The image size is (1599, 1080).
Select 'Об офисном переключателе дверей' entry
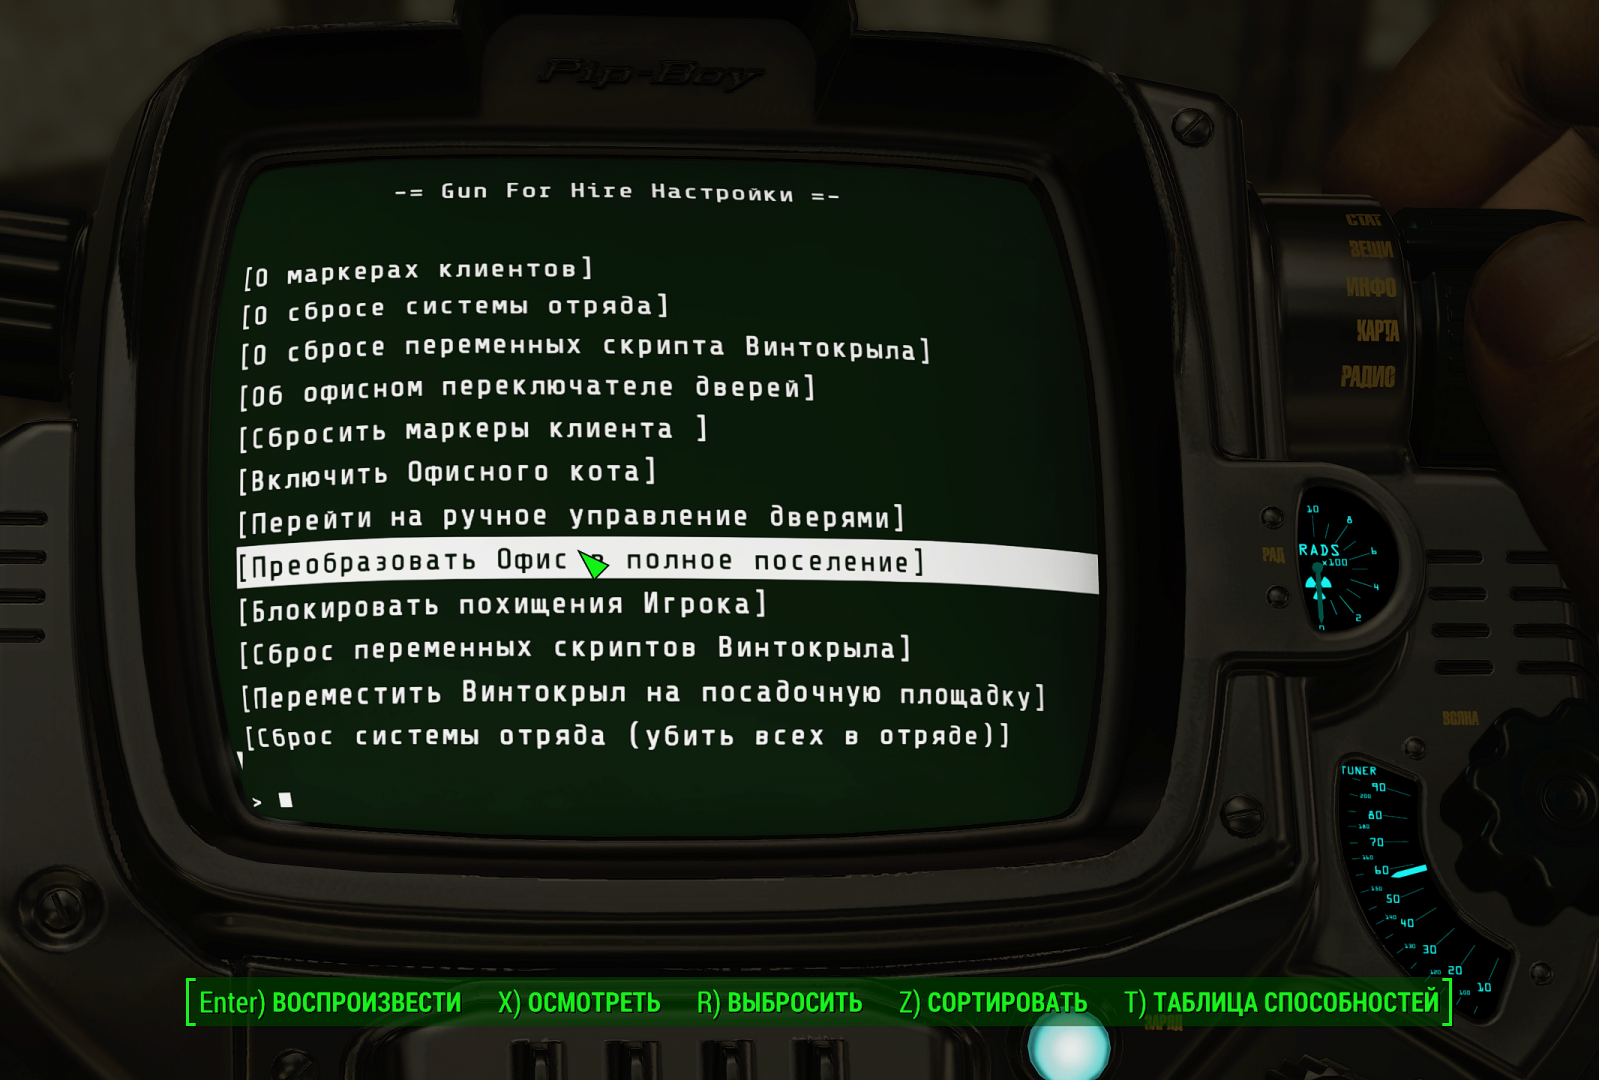point(528,390)
